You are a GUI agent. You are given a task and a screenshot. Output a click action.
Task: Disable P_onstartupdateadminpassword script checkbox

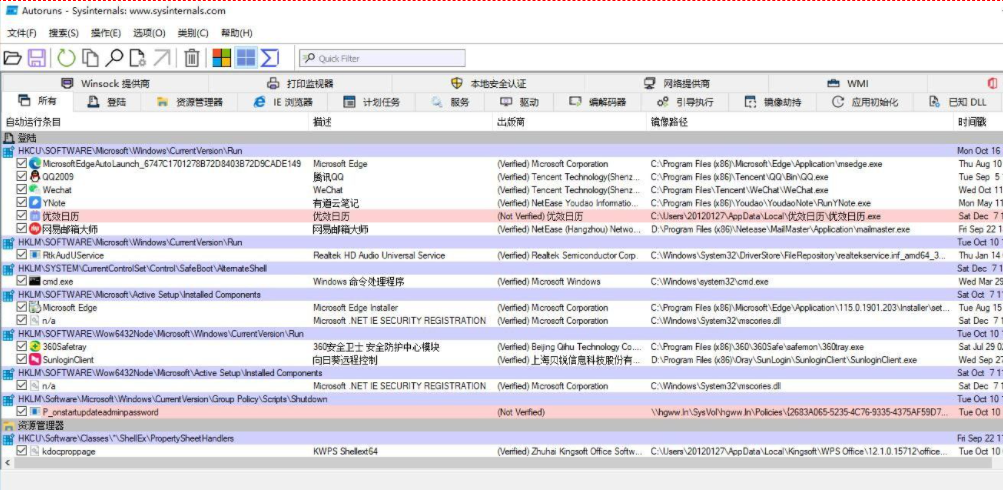pos(22,412)
